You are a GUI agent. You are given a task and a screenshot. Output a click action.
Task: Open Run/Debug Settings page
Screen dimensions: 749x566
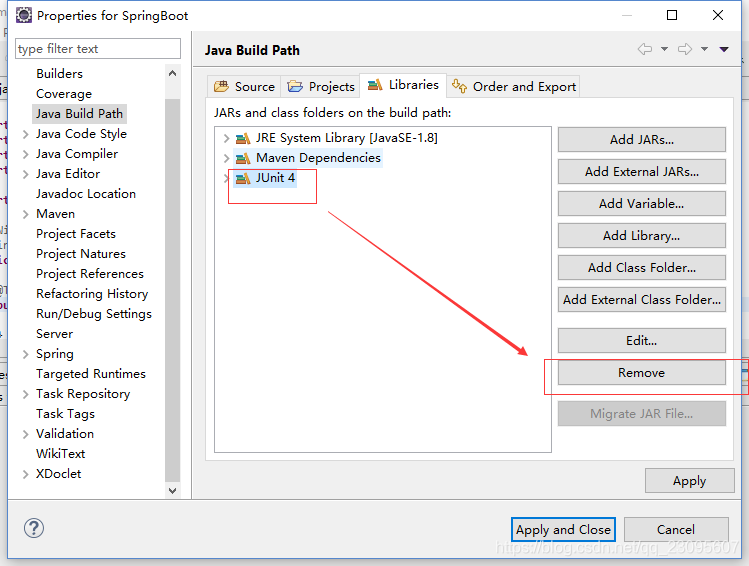click(94, 314)
